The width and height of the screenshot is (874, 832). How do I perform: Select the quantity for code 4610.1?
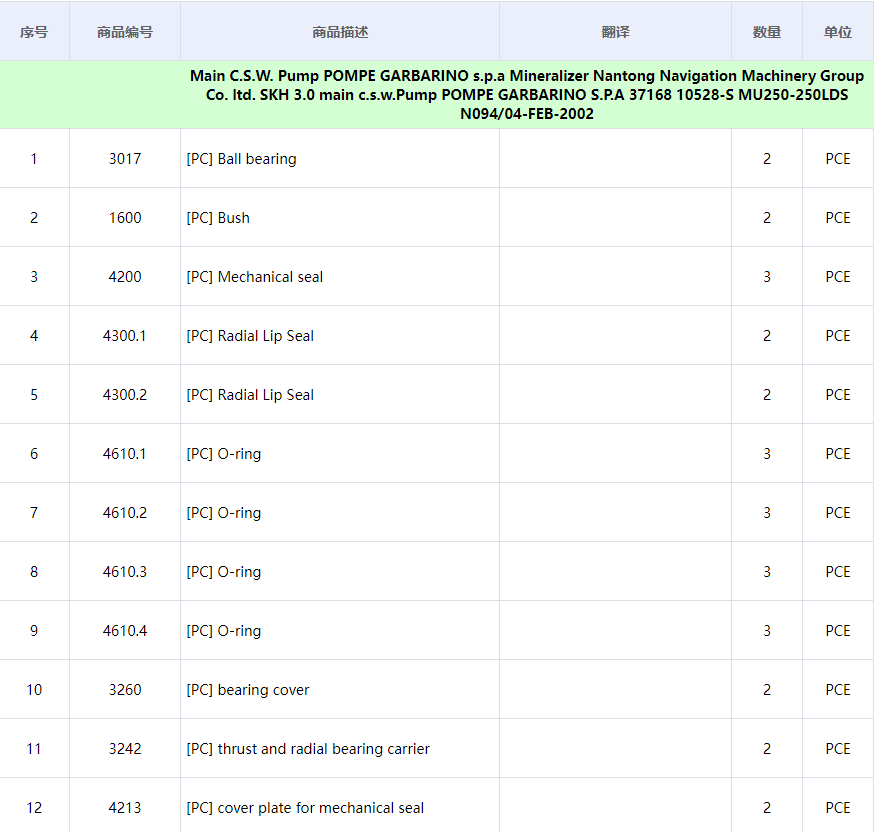[767, 454]
